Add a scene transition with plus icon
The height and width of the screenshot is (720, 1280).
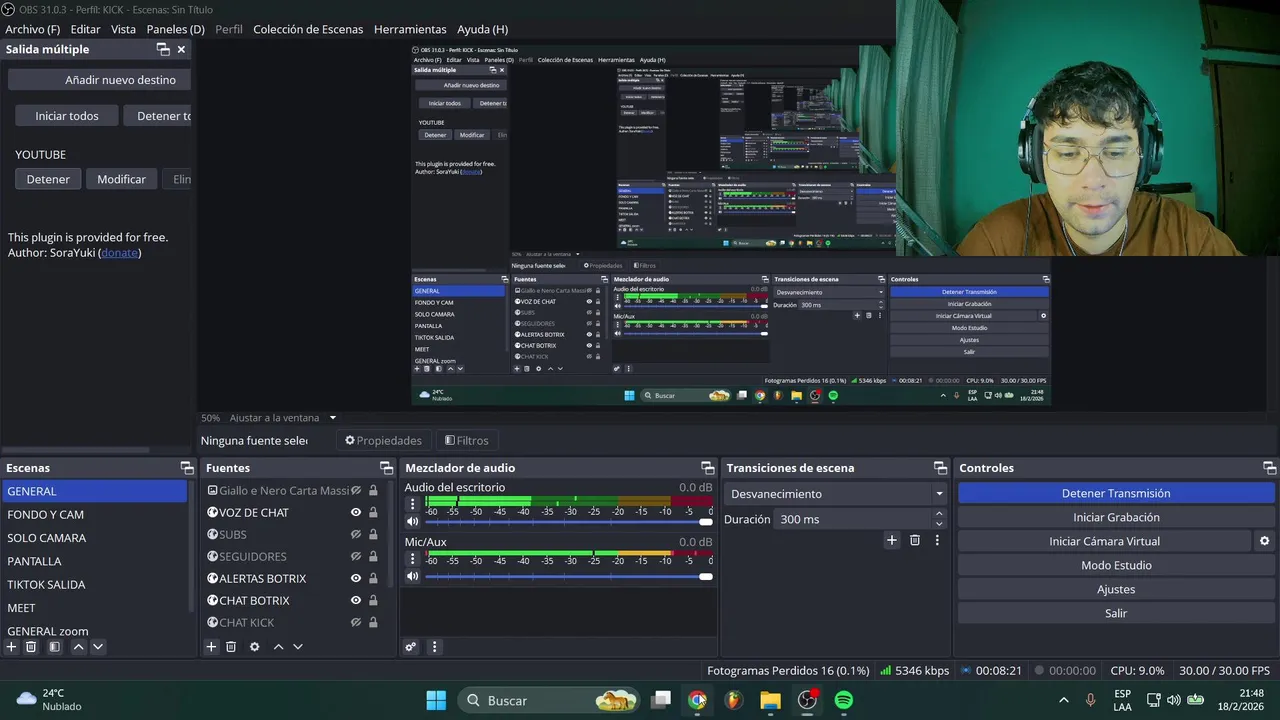tap(892, 540)
